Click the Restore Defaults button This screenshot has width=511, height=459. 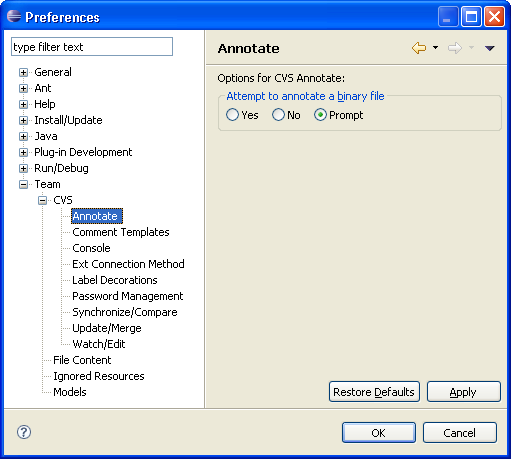374,392
